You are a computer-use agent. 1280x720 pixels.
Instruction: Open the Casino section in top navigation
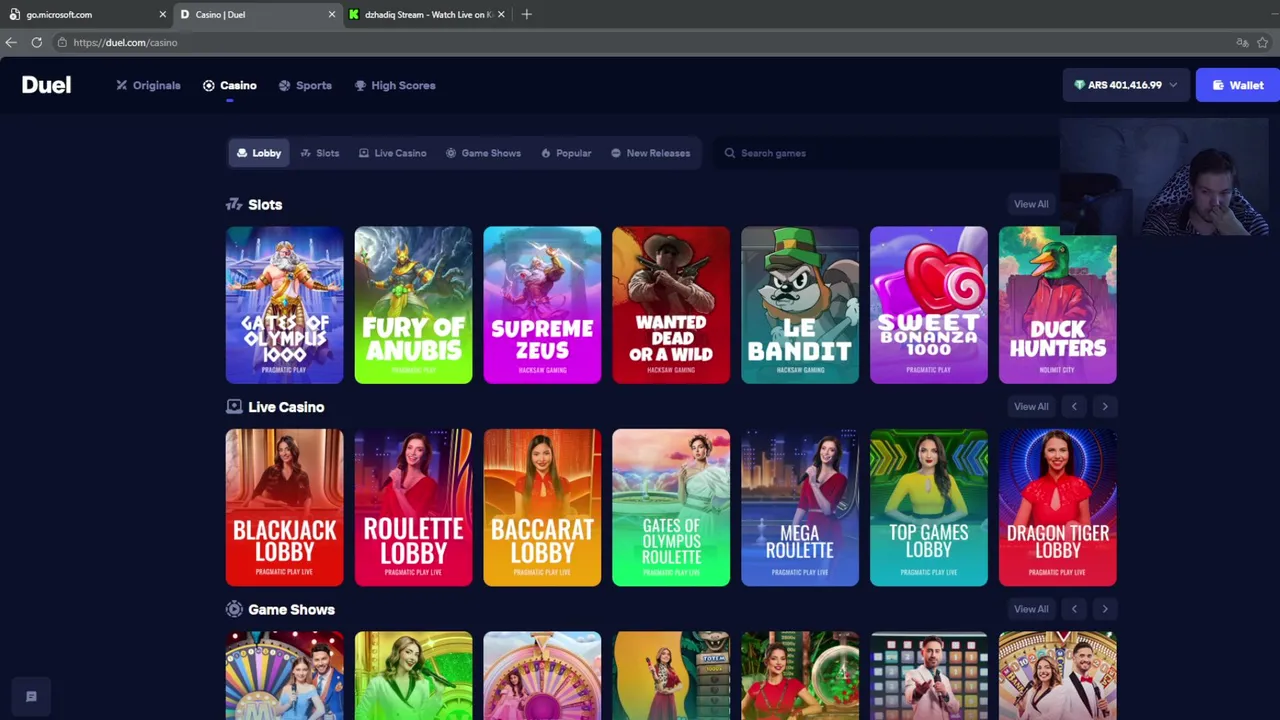pos(230,85)
